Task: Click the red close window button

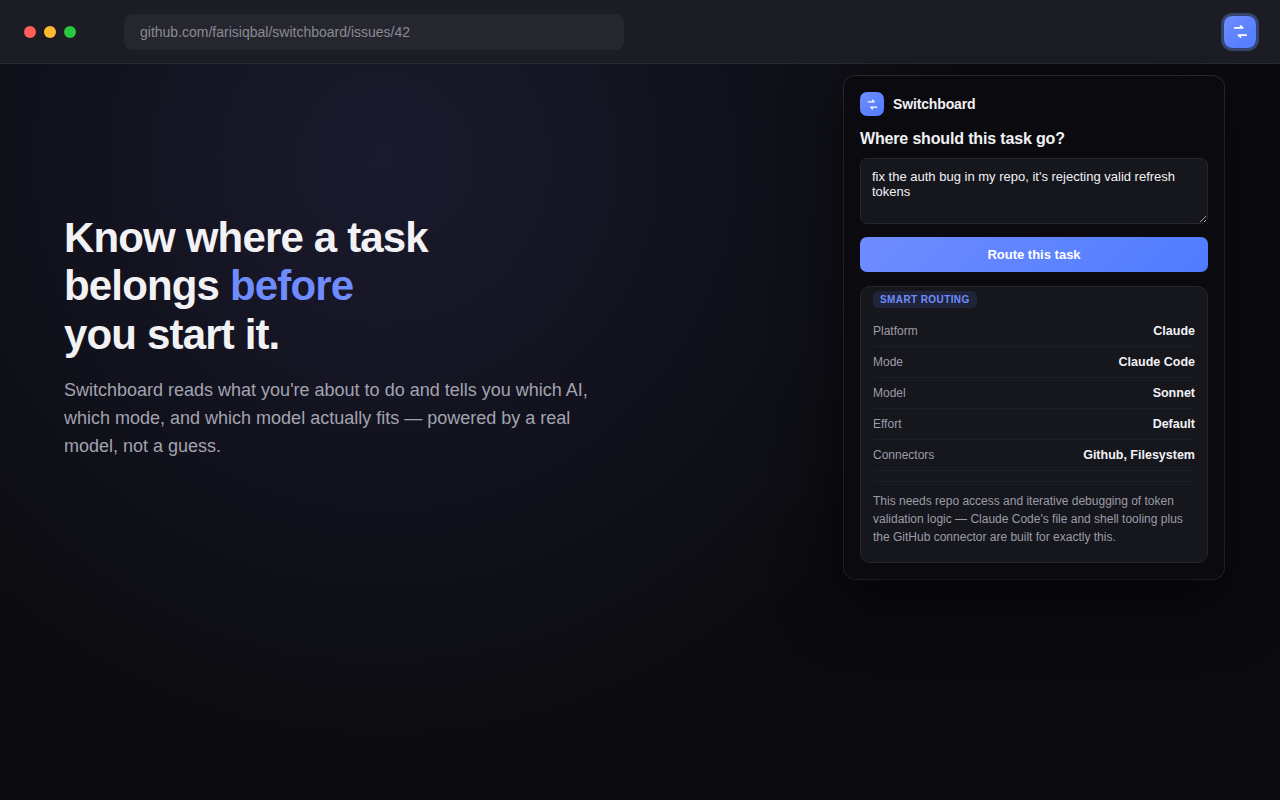Action: [30, 32]
